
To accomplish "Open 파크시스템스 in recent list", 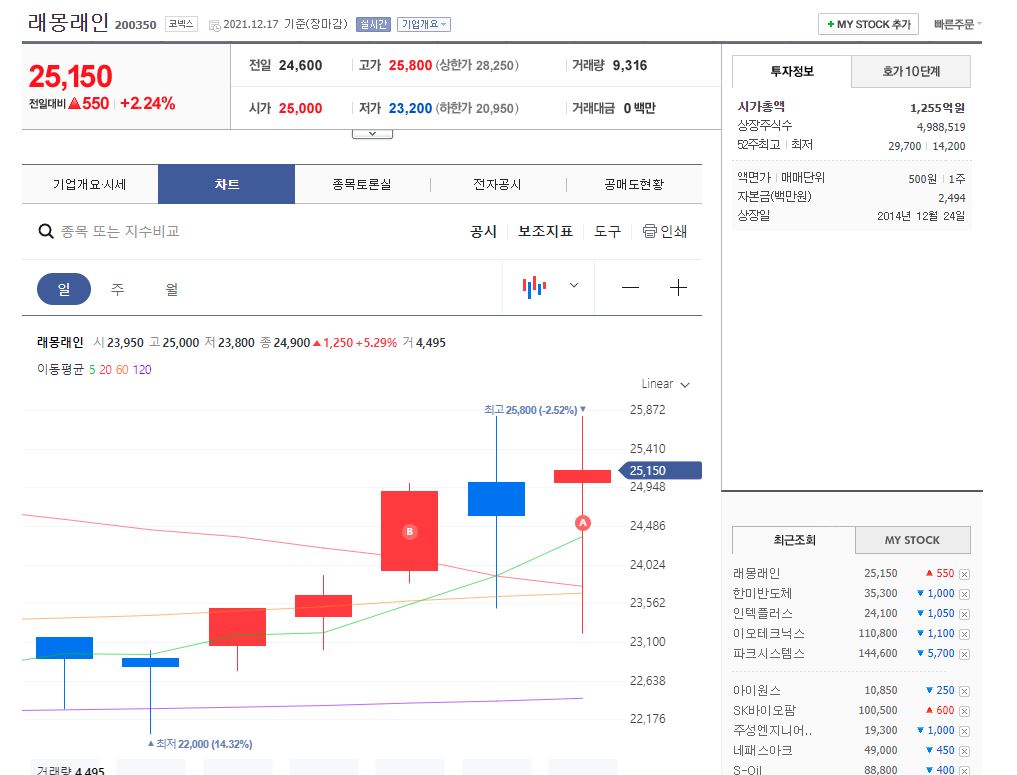I will pyautogui.click(x=769, y=654).
